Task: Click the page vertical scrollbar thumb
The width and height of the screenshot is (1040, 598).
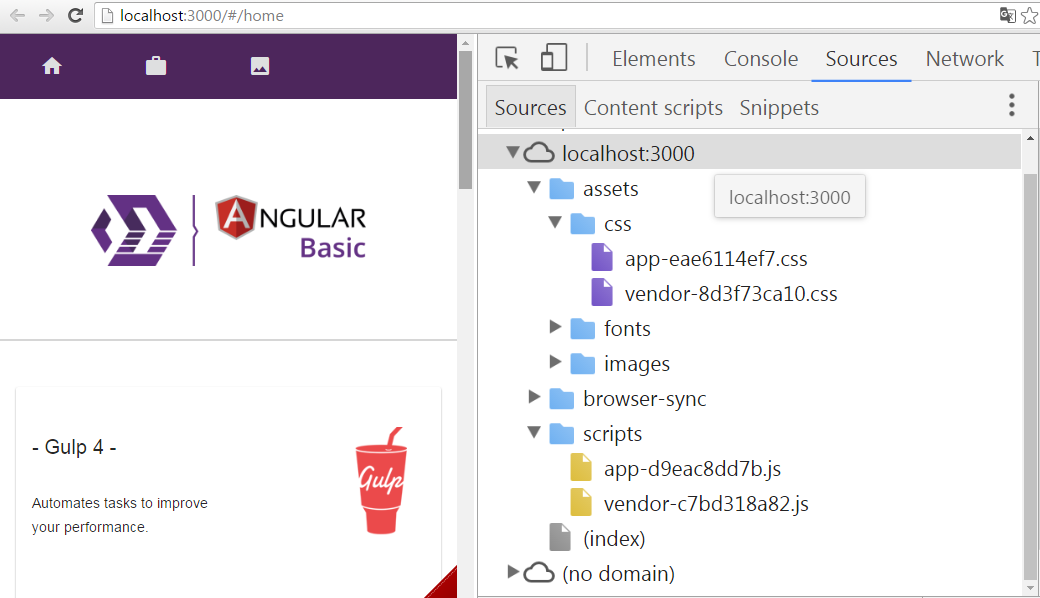Action: click(466, 120)
